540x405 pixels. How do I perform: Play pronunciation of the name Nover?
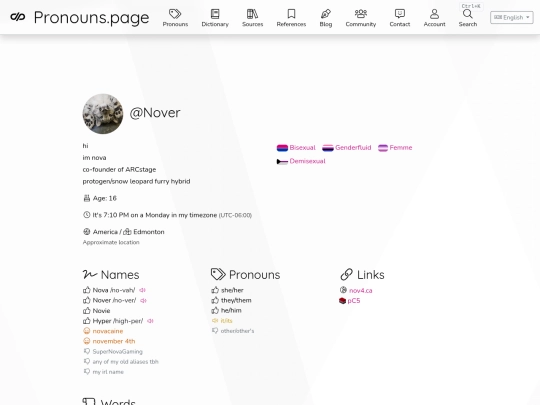click(x=143, y=301)
